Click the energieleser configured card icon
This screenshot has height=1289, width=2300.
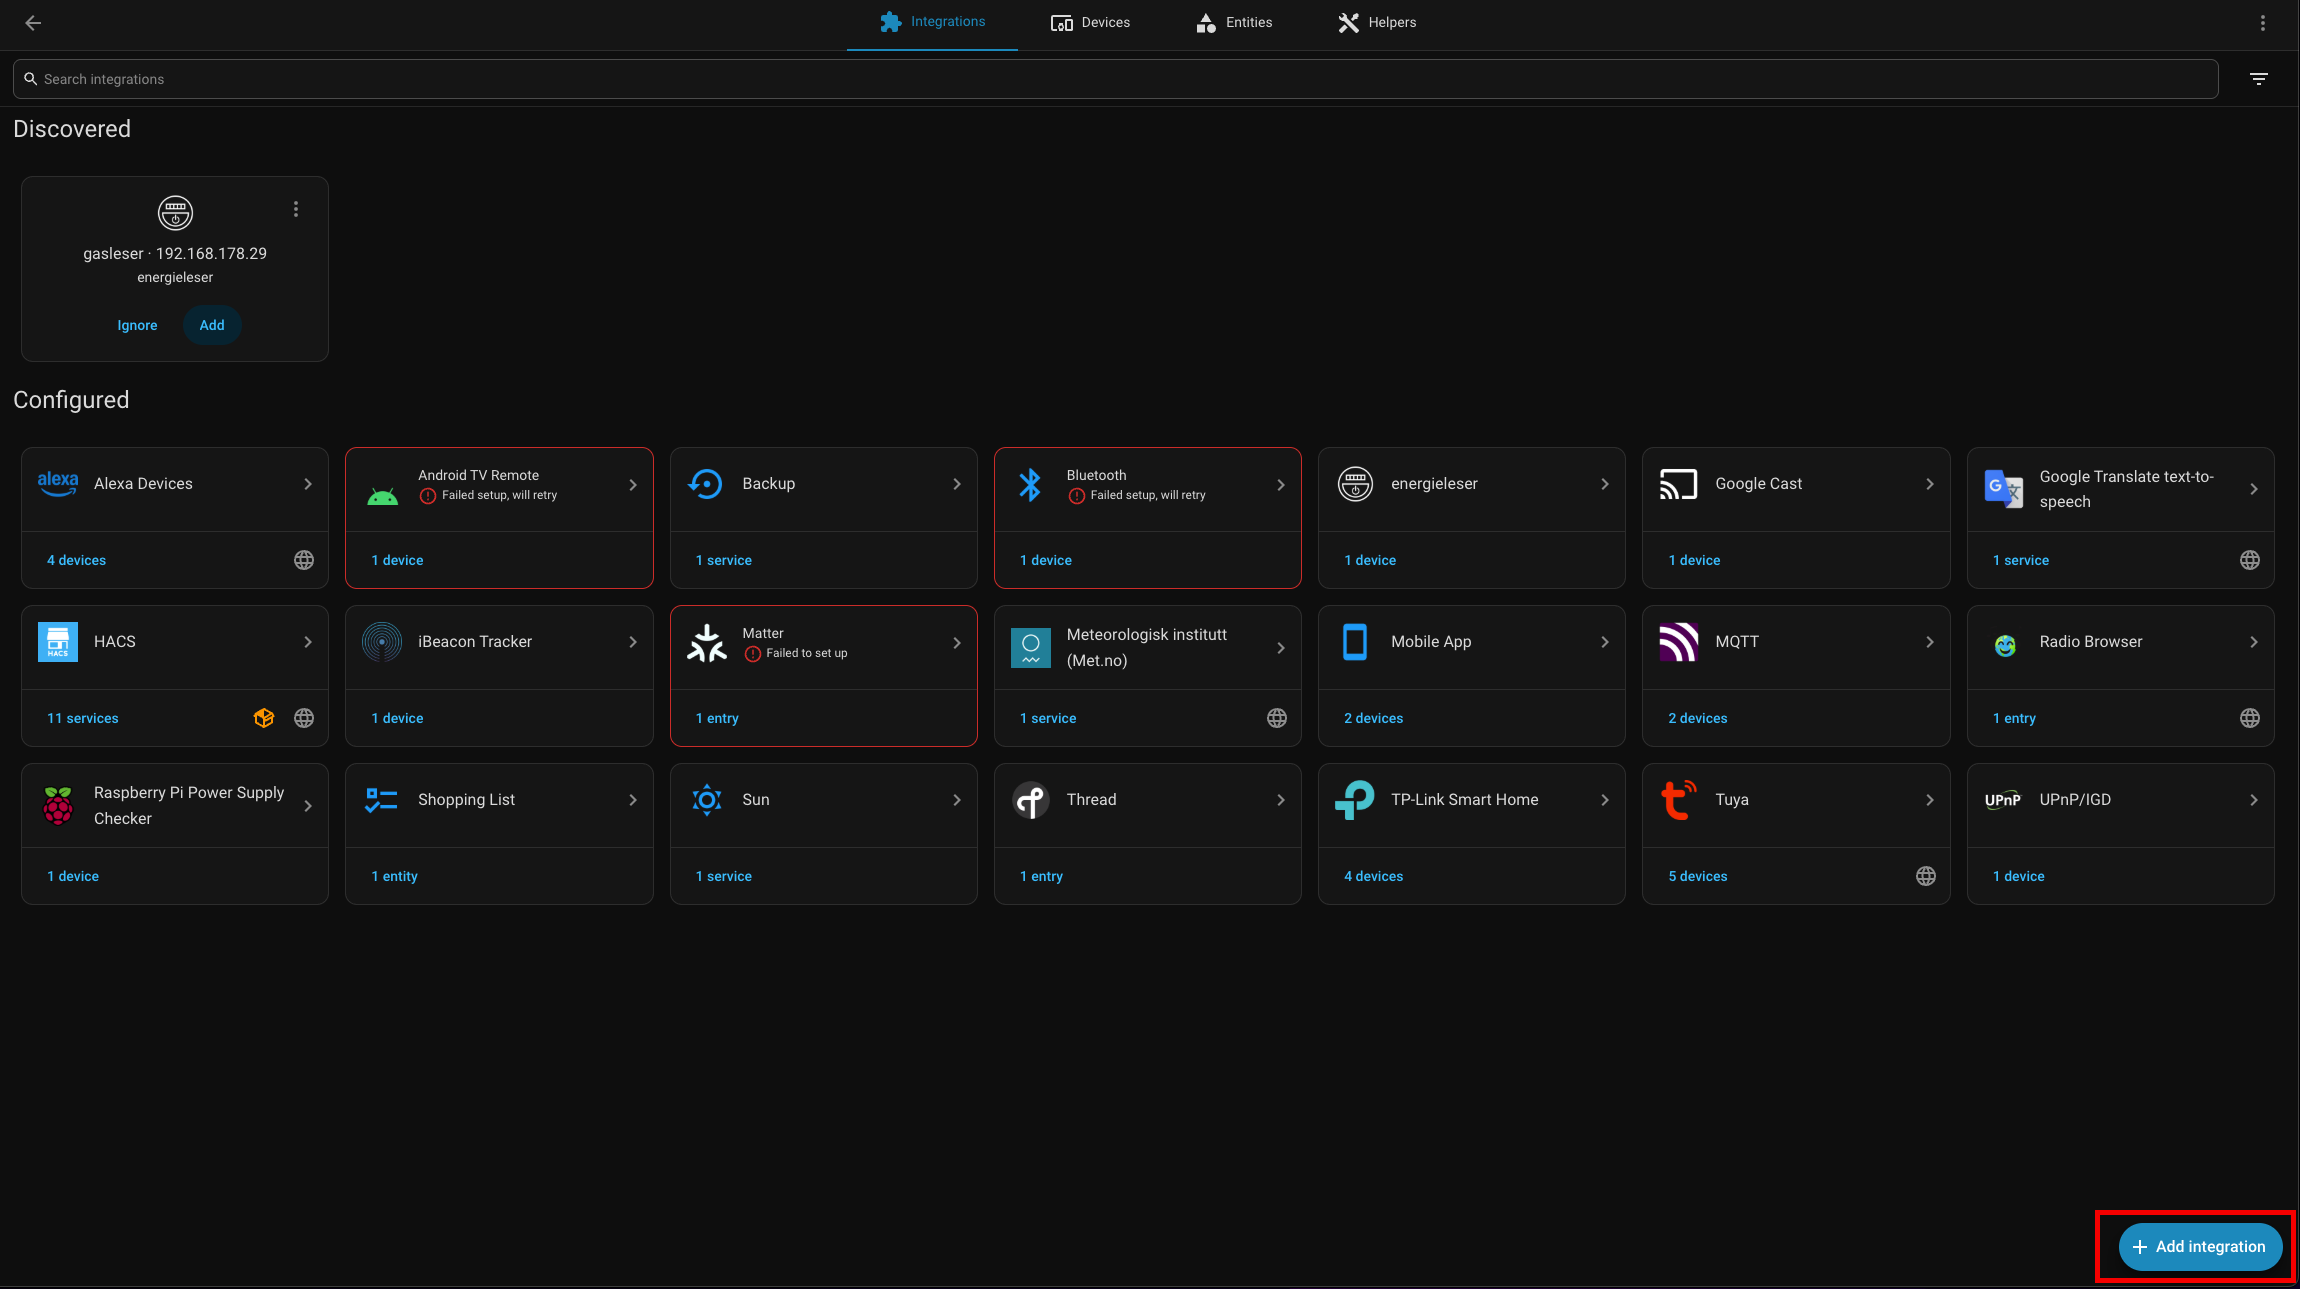[1355, 484]
